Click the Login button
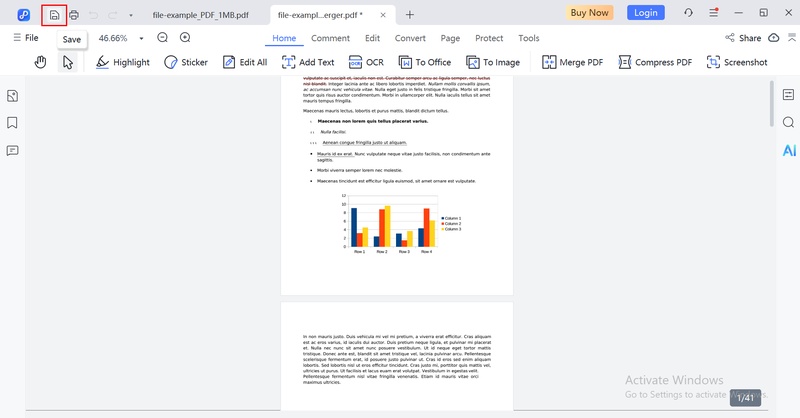 coord(645,13)
